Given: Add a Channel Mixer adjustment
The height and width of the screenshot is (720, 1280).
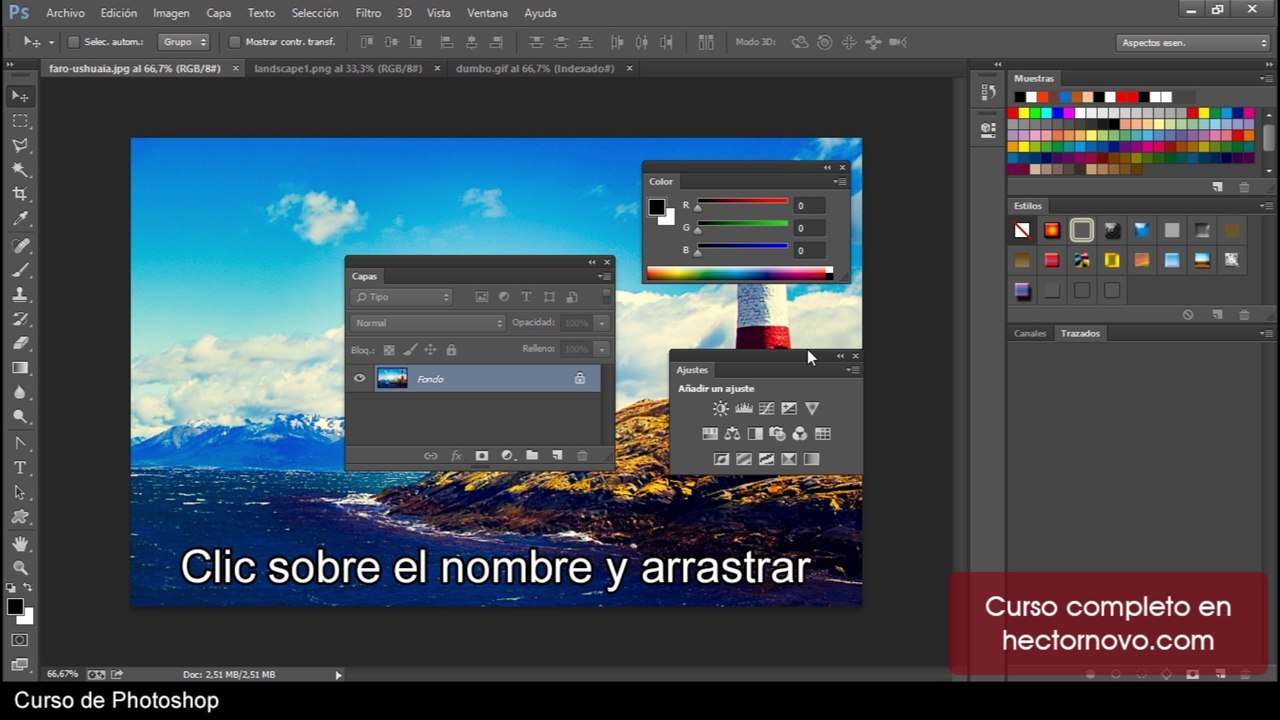Looking at the screenshot, I should [799, 434].
